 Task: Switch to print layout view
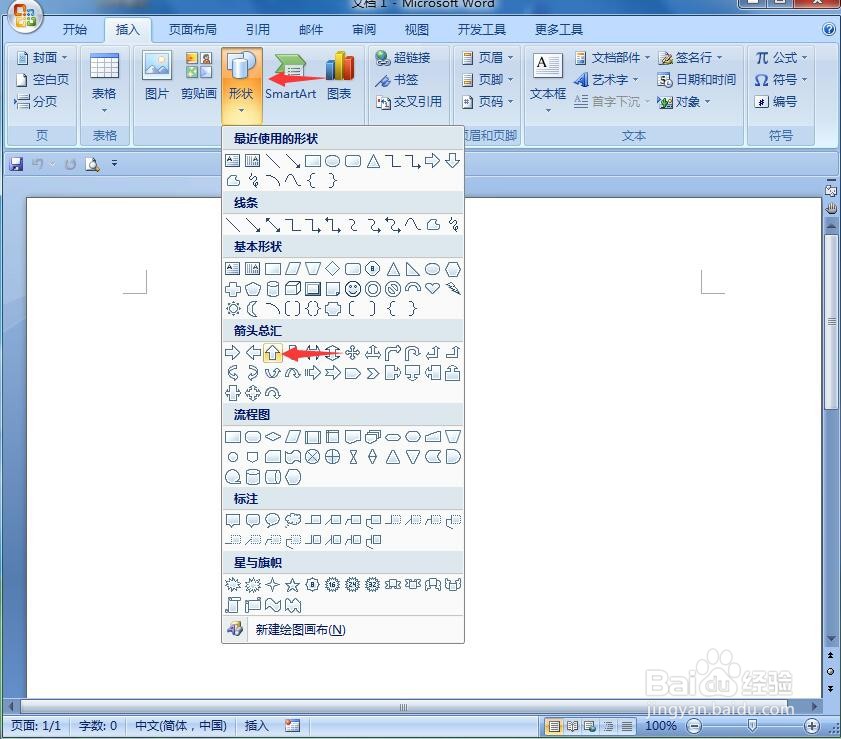[x=553, y=726]
